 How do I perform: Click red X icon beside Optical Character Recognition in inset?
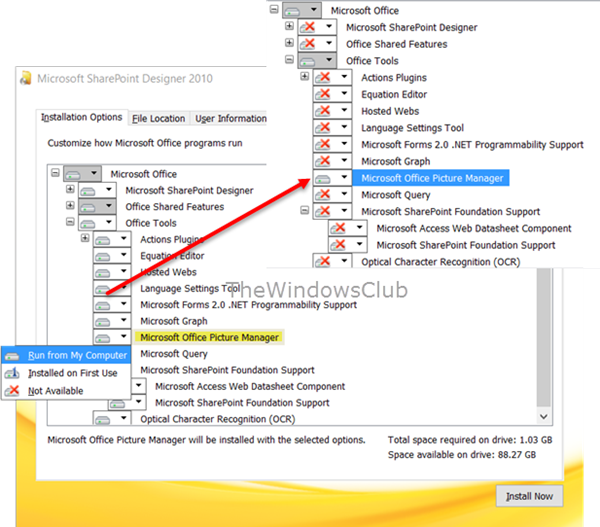click(x=323, y=262)
